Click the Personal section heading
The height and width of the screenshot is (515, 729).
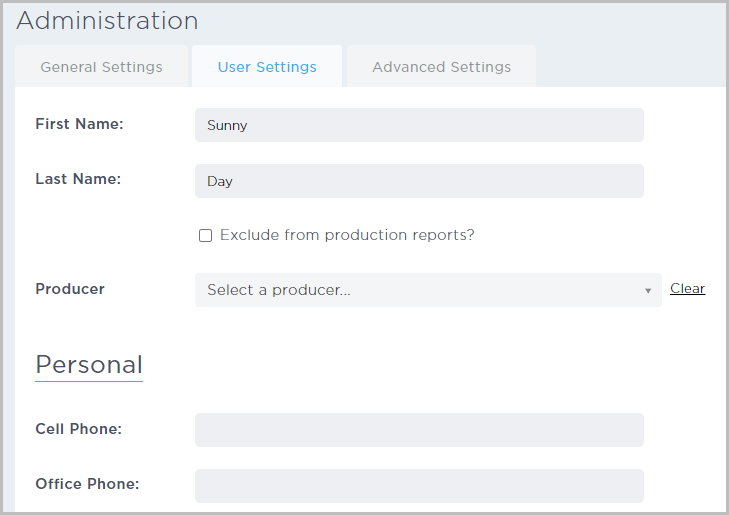[x=89, y=364]
